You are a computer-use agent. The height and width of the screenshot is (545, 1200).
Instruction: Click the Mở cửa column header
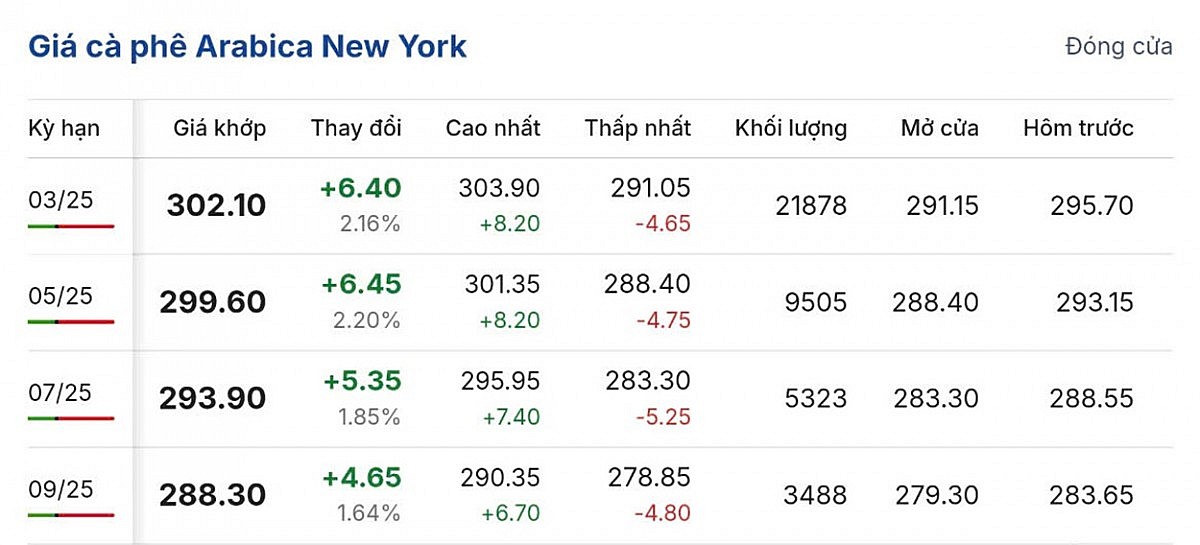pyautogui.click(x=939, y=128)
